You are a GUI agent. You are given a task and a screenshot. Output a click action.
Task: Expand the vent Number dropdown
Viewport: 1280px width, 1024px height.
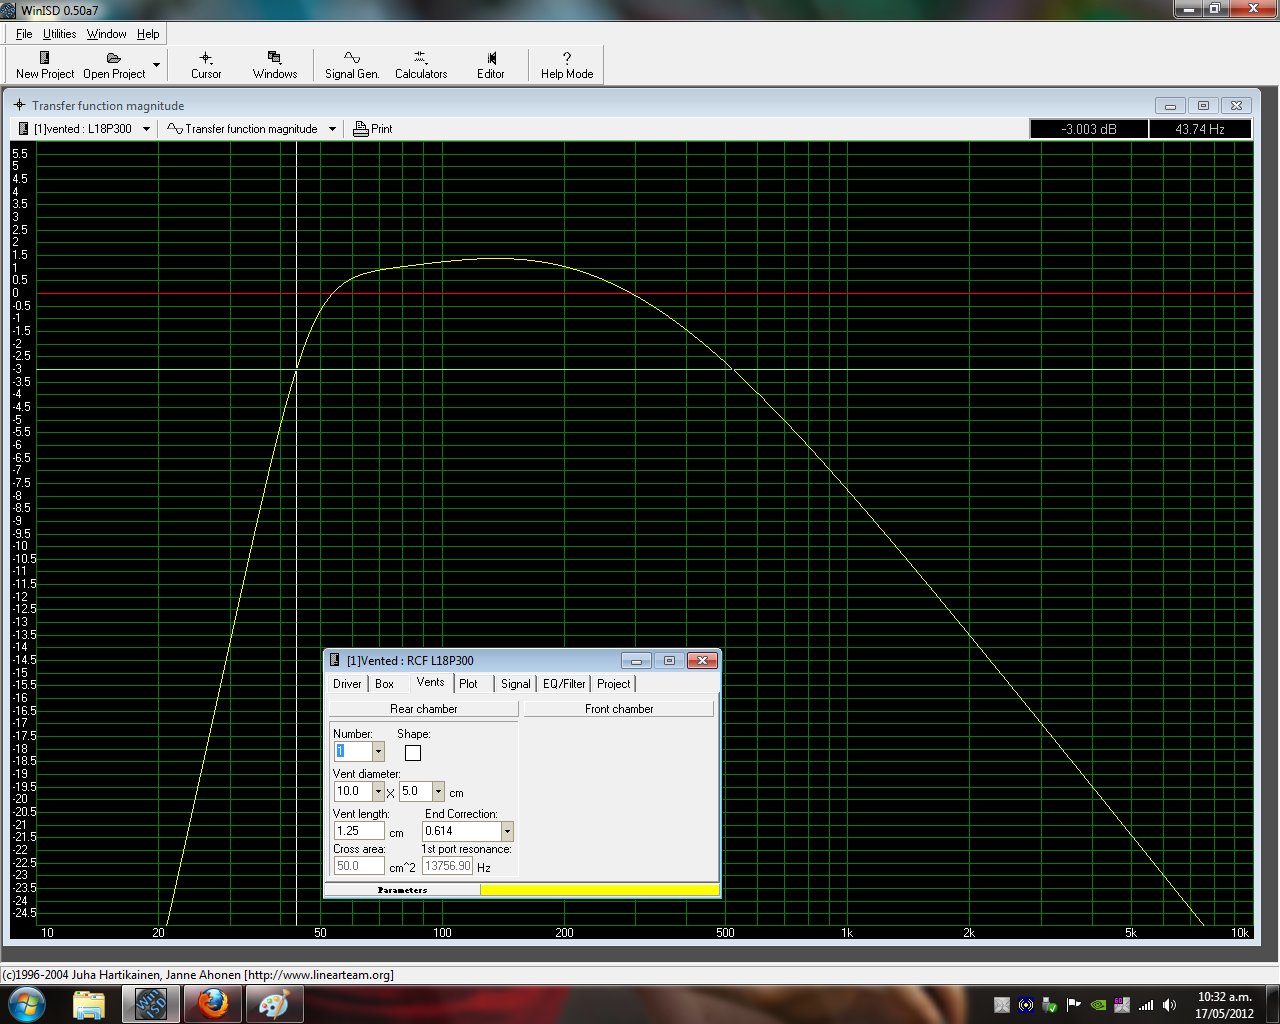coord(378,752)
